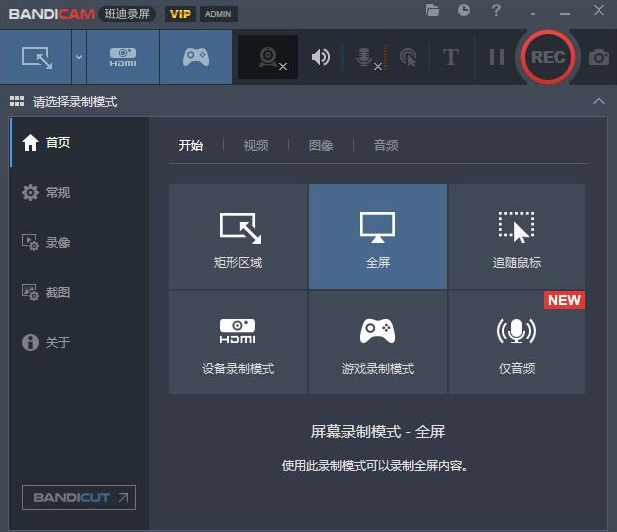Expand the screen recording mode dropdown arrow
Image resolution: width=617 pixels, height=532 pixels.
(78, 57)
